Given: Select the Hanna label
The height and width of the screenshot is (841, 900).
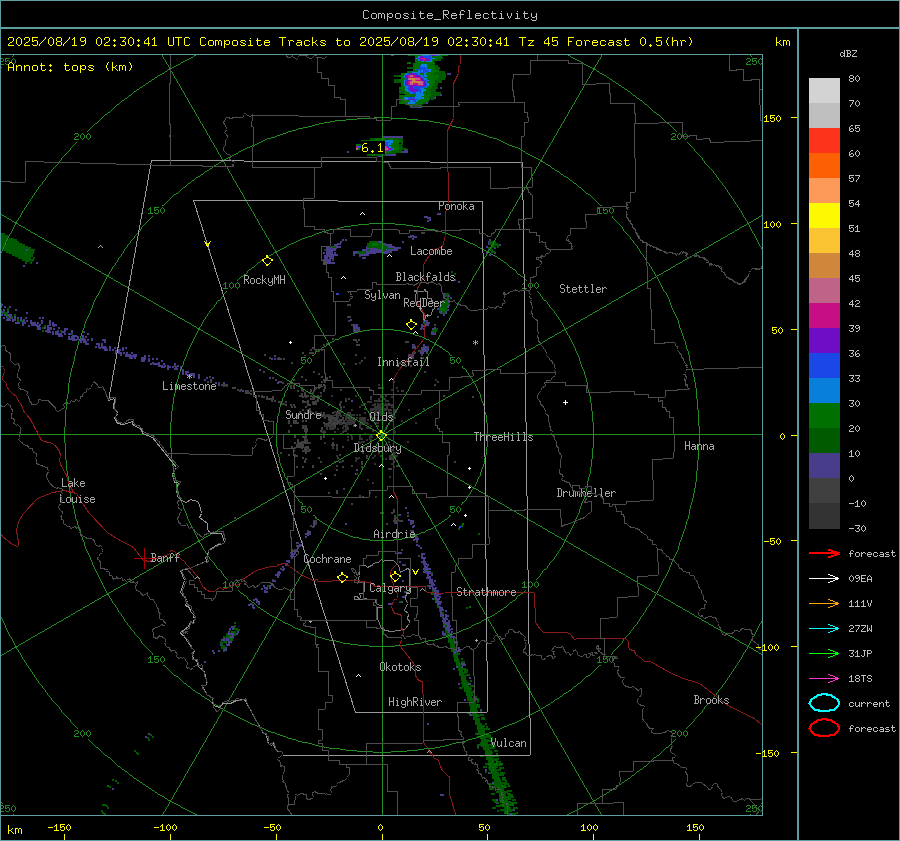Looking at the screenshot, I should click(699, 446).
